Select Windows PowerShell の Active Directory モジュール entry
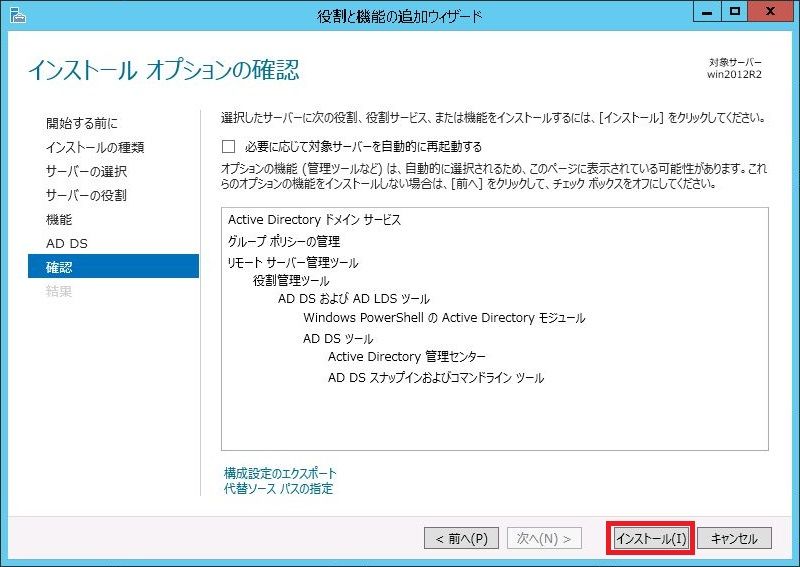This screenshot has width=800, height=567. 444,318
